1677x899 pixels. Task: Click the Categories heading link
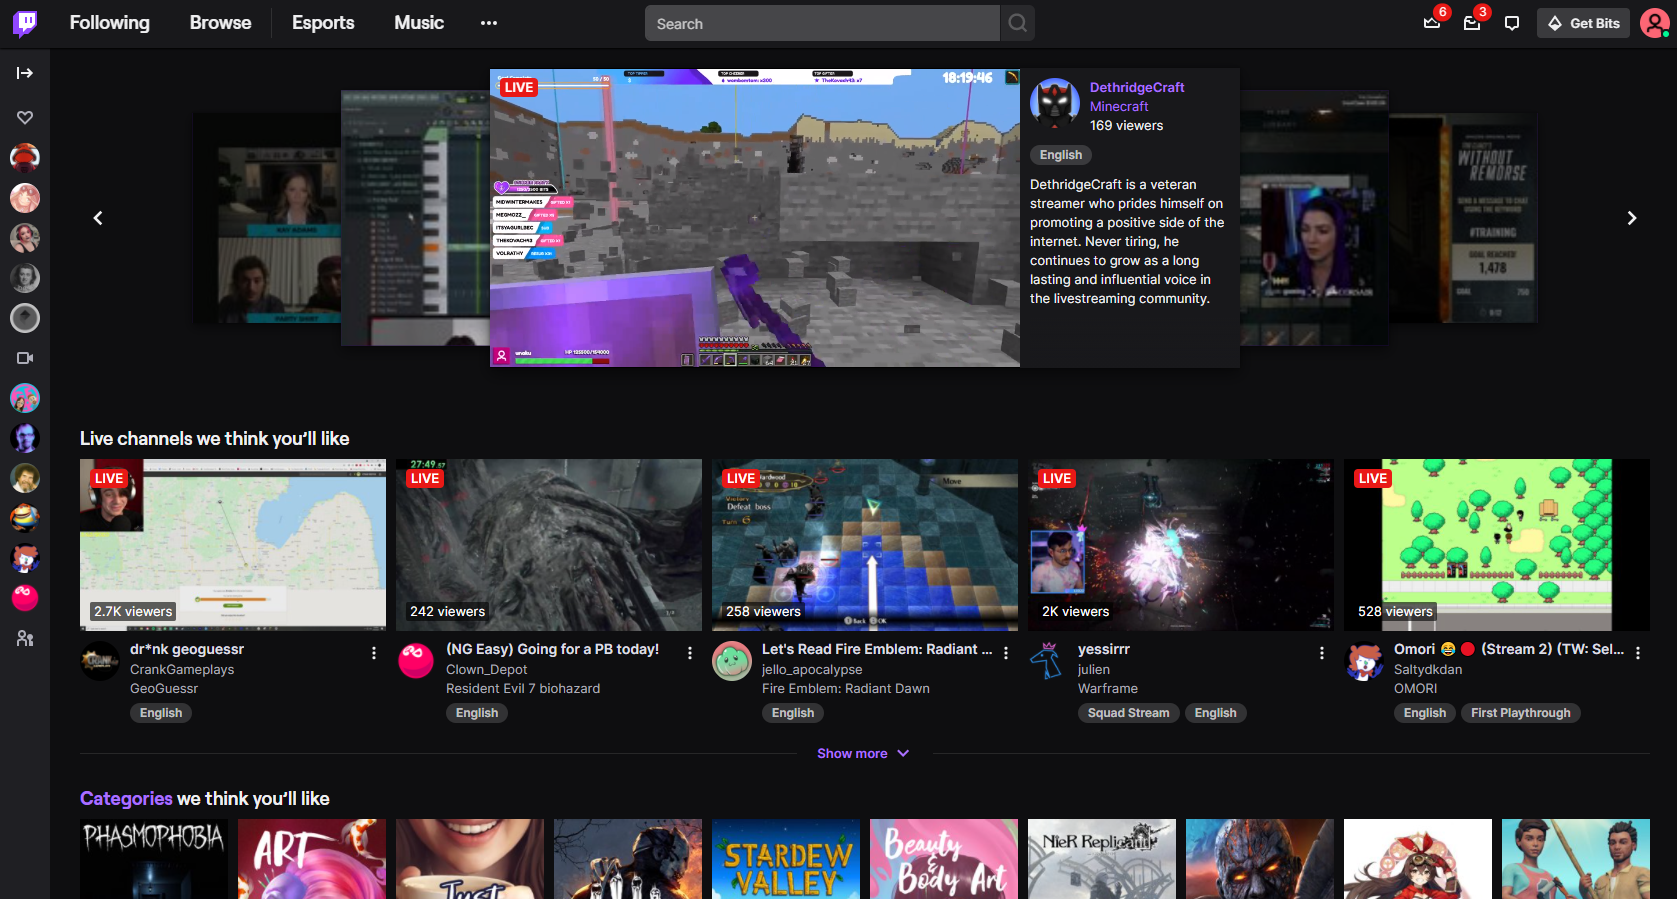[126, 798]
